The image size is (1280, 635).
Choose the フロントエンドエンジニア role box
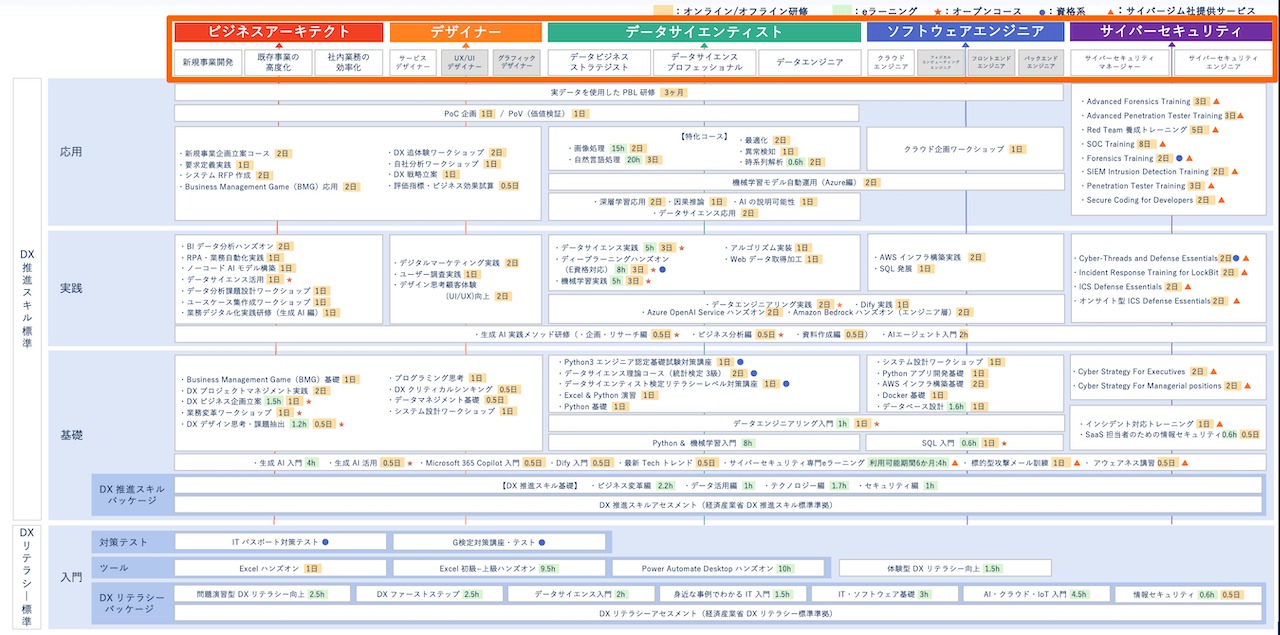click(x=991, y=63)
